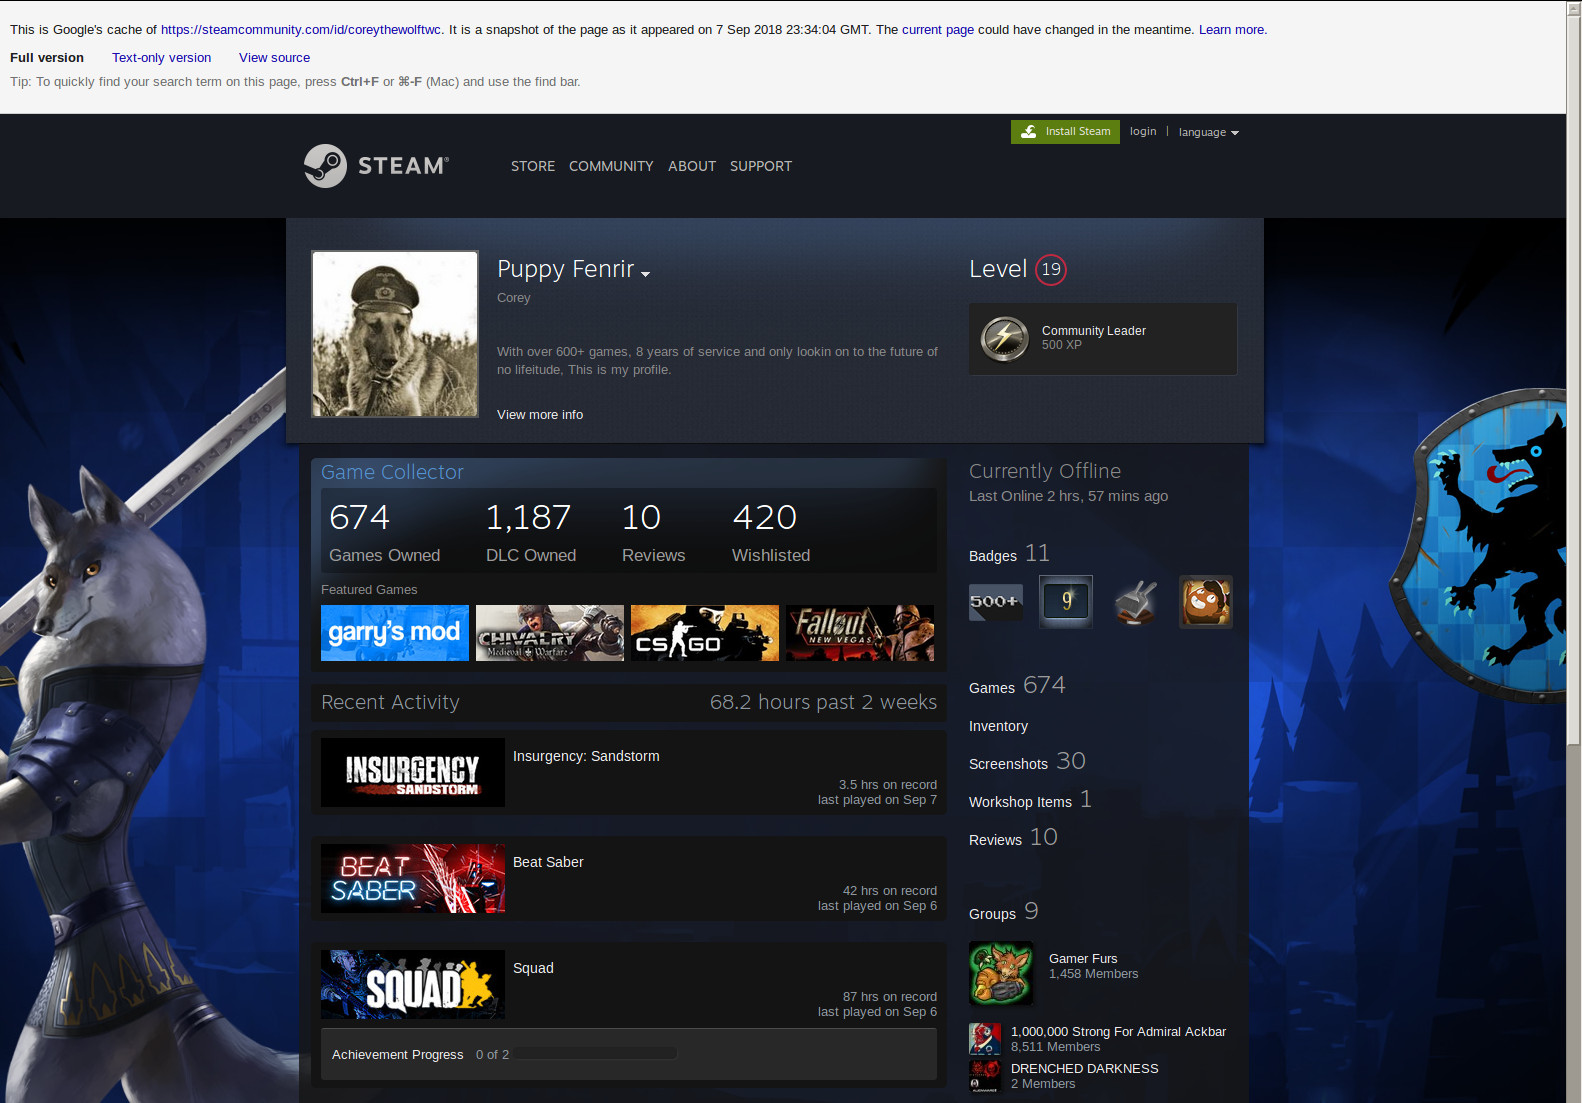Open the Games 674 sidebar link

(x=1017, y=686)
